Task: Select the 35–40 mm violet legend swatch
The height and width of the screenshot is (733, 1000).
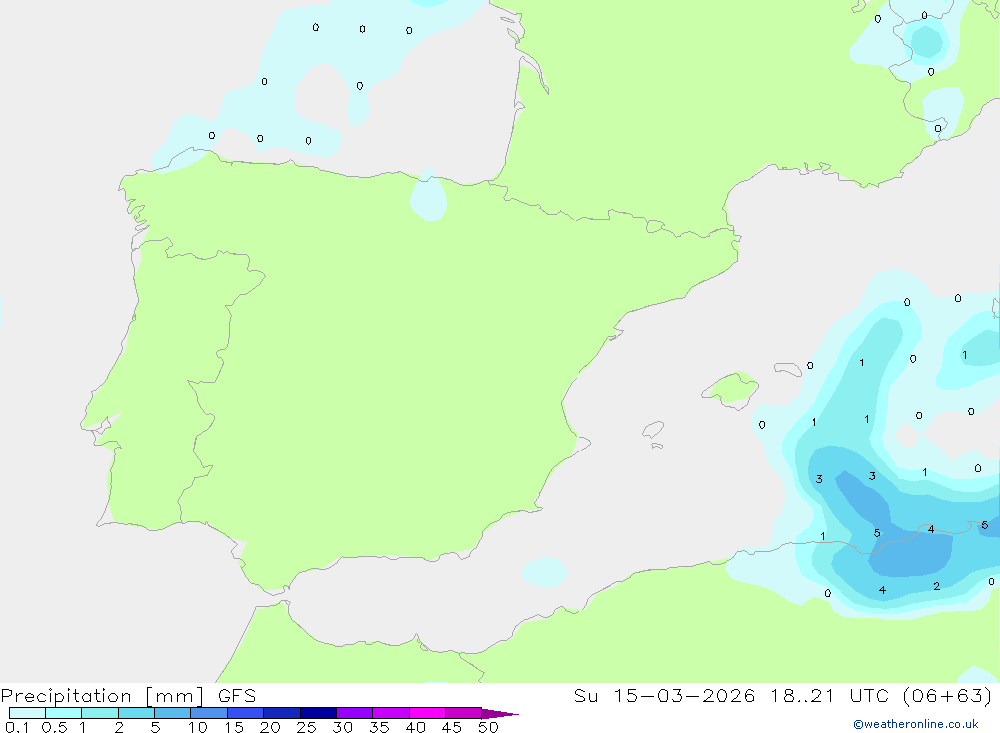Action: pos(390,713)
